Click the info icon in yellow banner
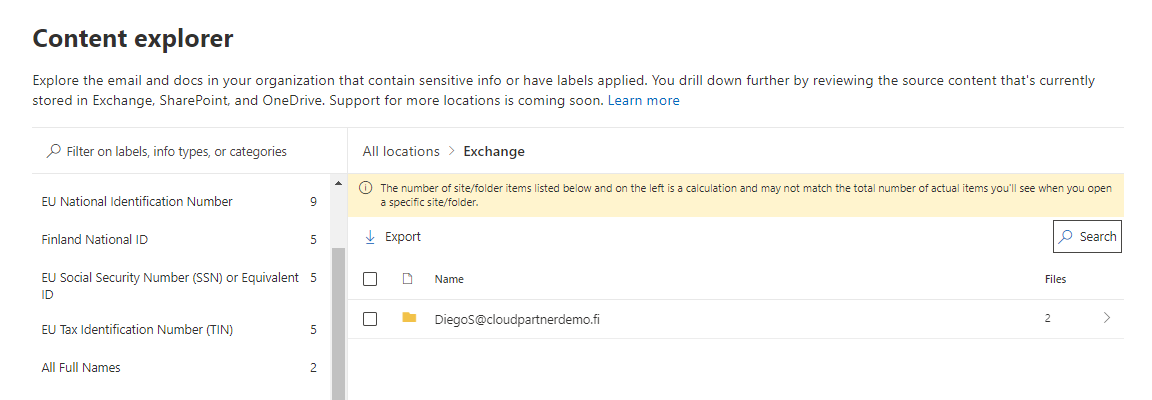 click(x=366, y=188)
